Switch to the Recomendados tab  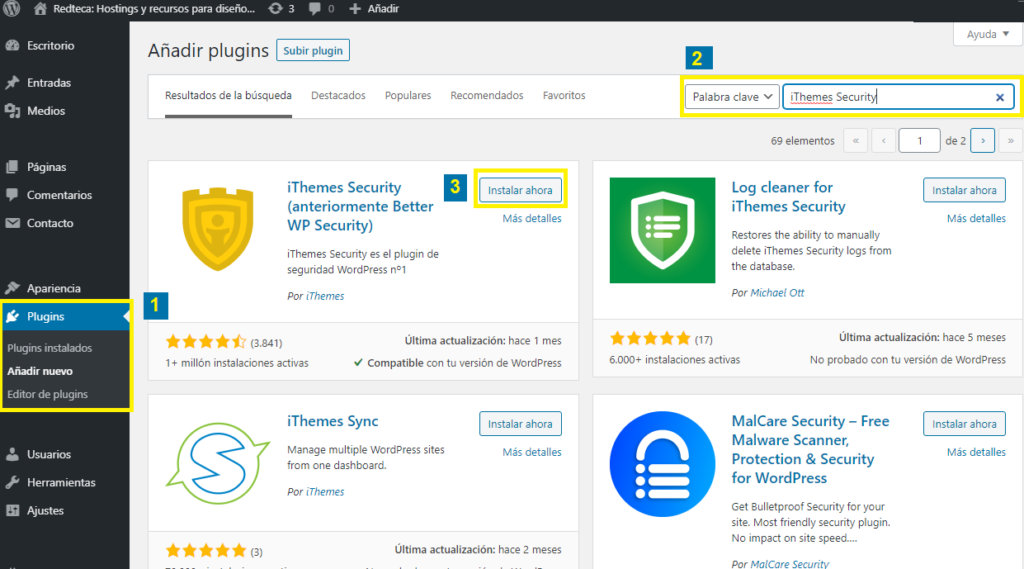click(487, 95)
